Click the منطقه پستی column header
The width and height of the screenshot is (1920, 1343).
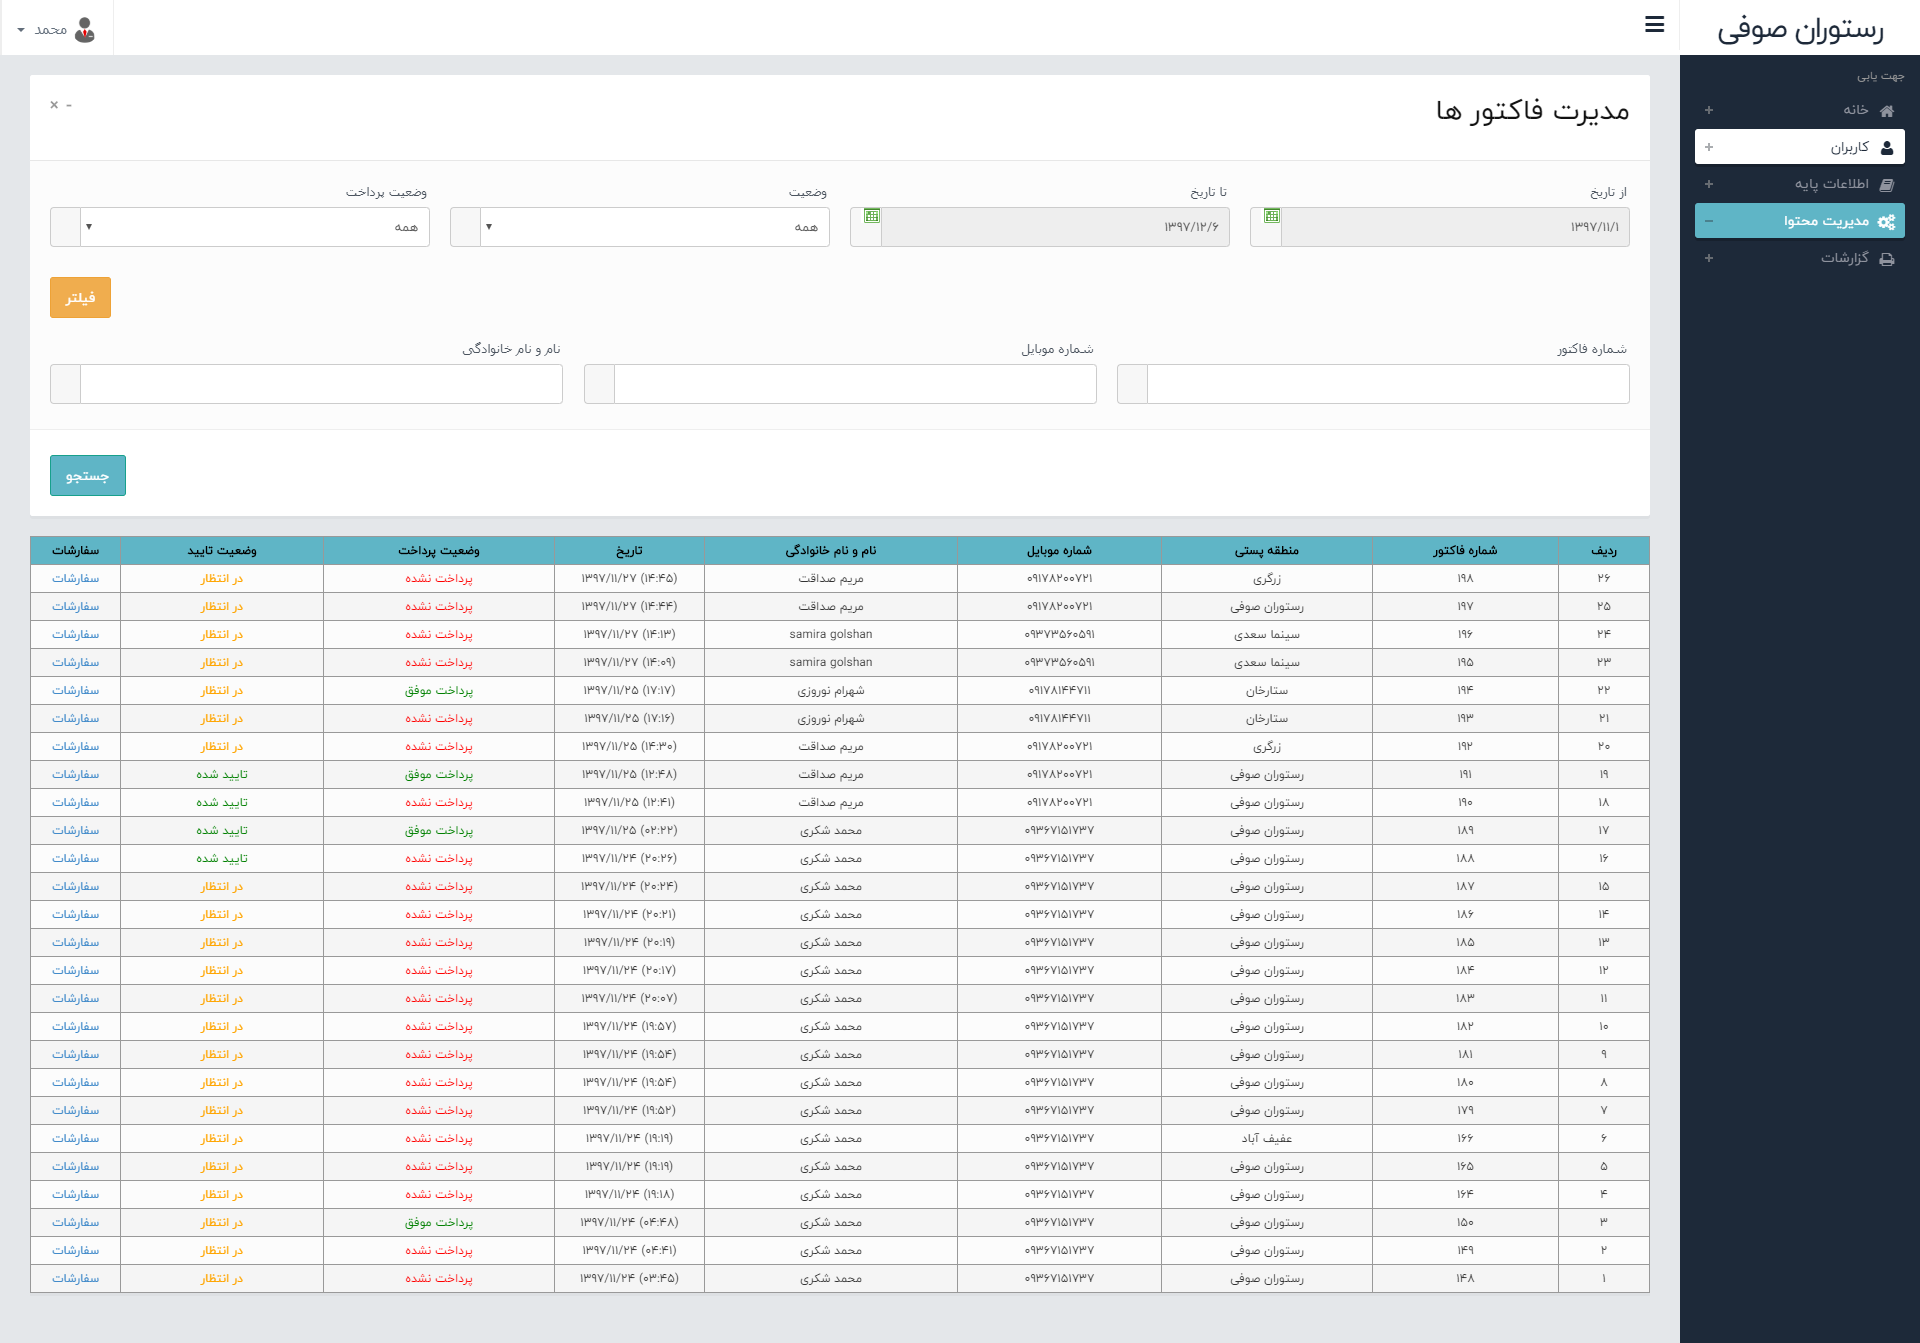tap(1266, 550)
